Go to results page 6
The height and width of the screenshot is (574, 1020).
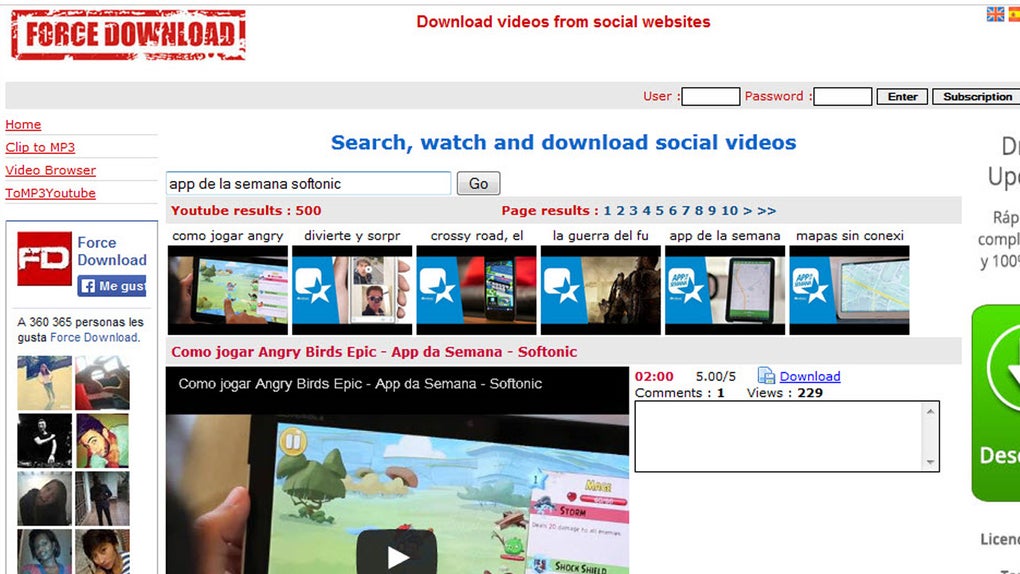tap(673, 211)
